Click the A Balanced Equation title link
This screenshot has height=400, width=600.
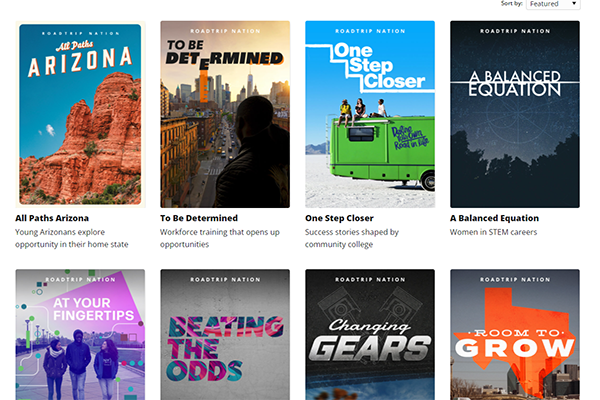(494, 218)
